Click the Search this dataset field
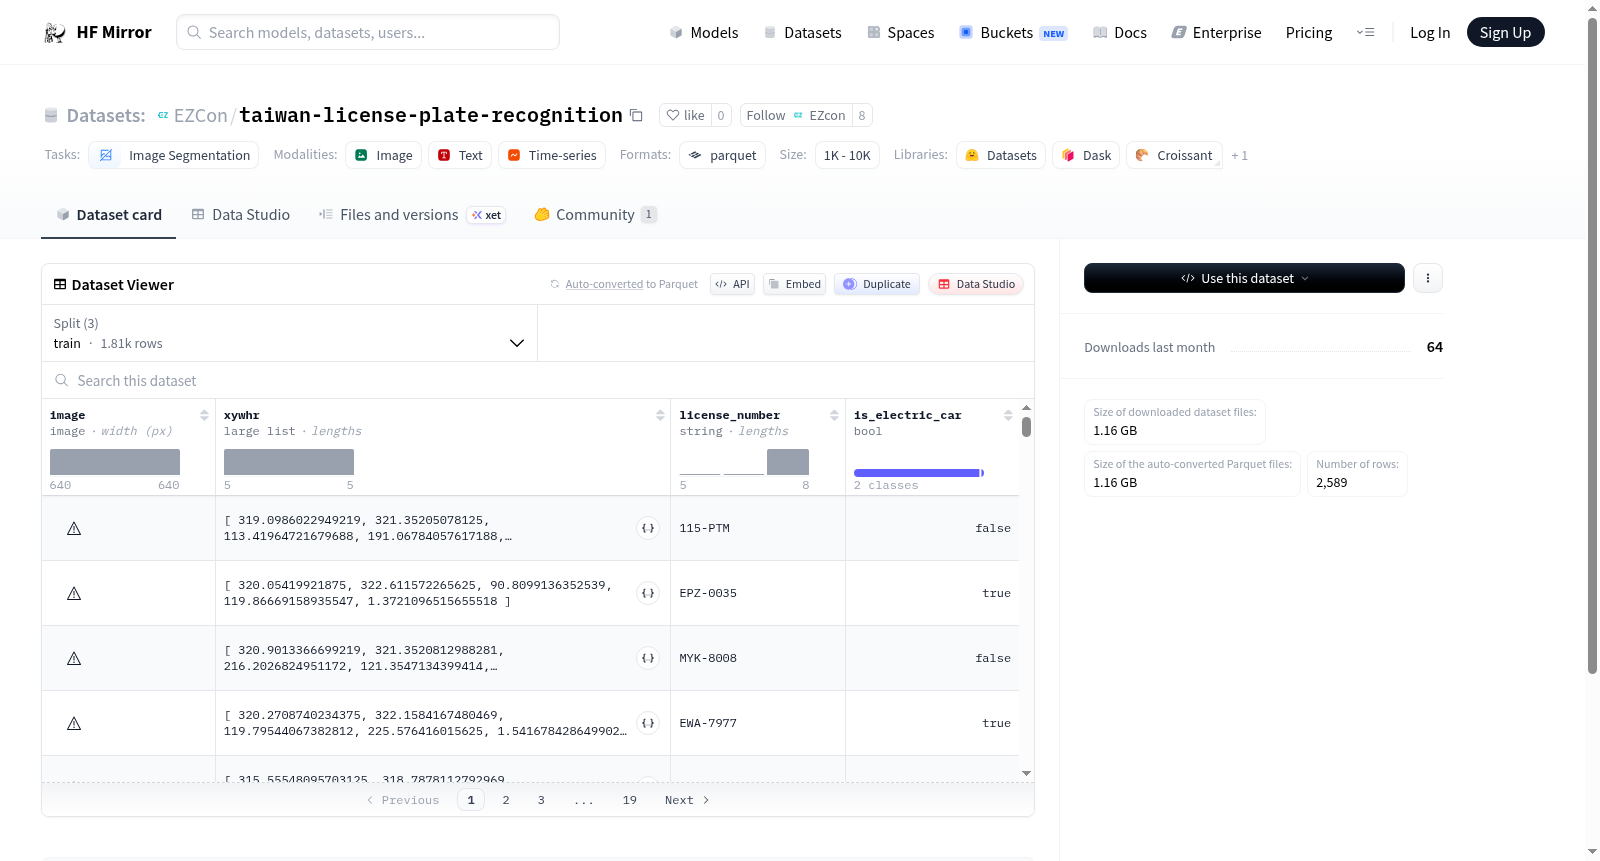 click(538, 381)
